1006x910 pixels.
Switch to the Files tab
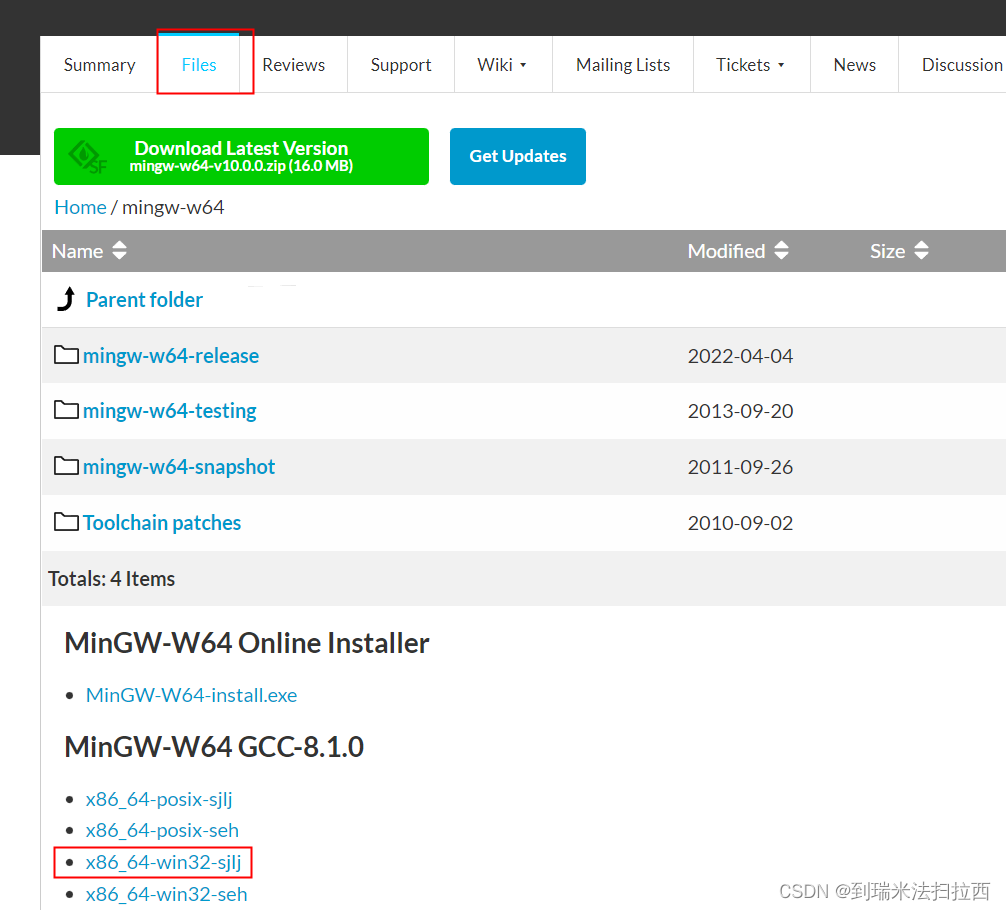(x=199, y=65)
